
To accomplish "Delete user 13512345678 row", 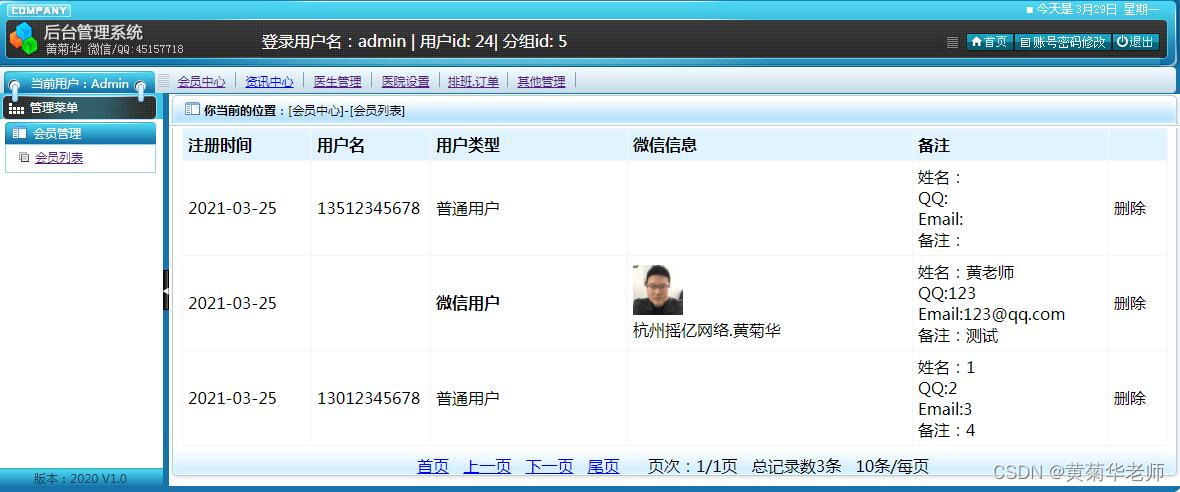I will 1130,209.
